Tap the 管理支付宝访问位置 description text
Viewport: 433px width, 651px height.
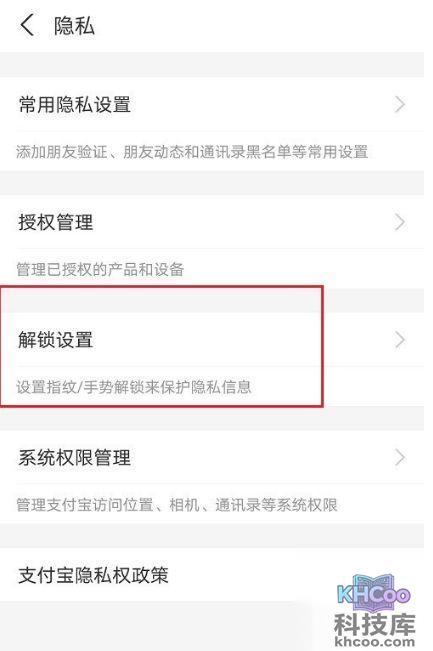(176, 505)
